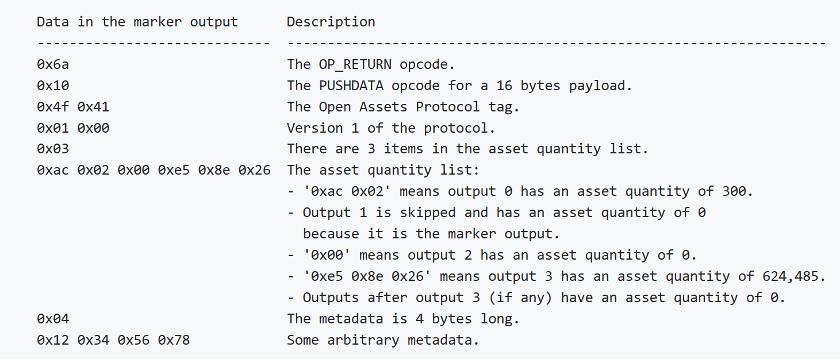The height and width of the screenshot is (360, 840).
Task: Select the '0xac 0x02 0x00 0xe5 0x8e 0x26' bytes
Action: click(153, 170)
